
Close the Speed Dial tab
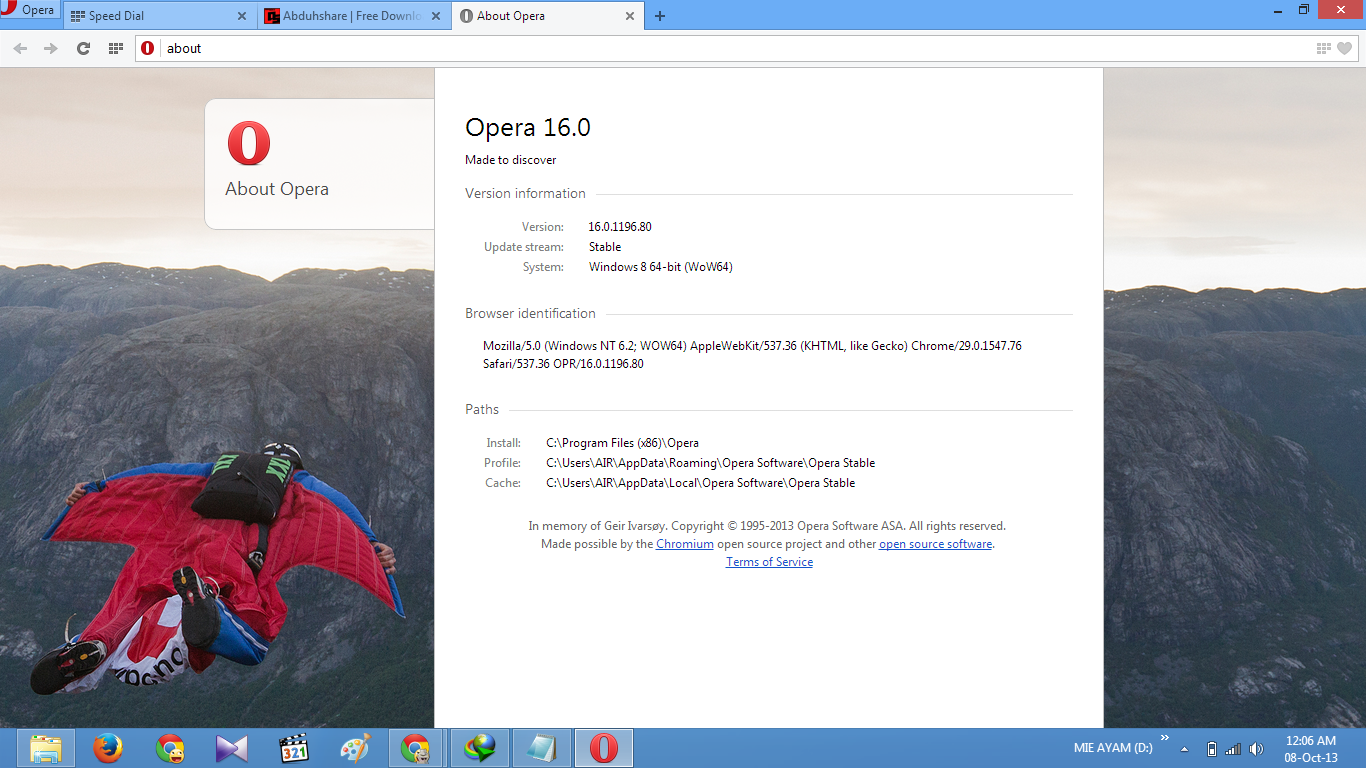tap(241, 16)
